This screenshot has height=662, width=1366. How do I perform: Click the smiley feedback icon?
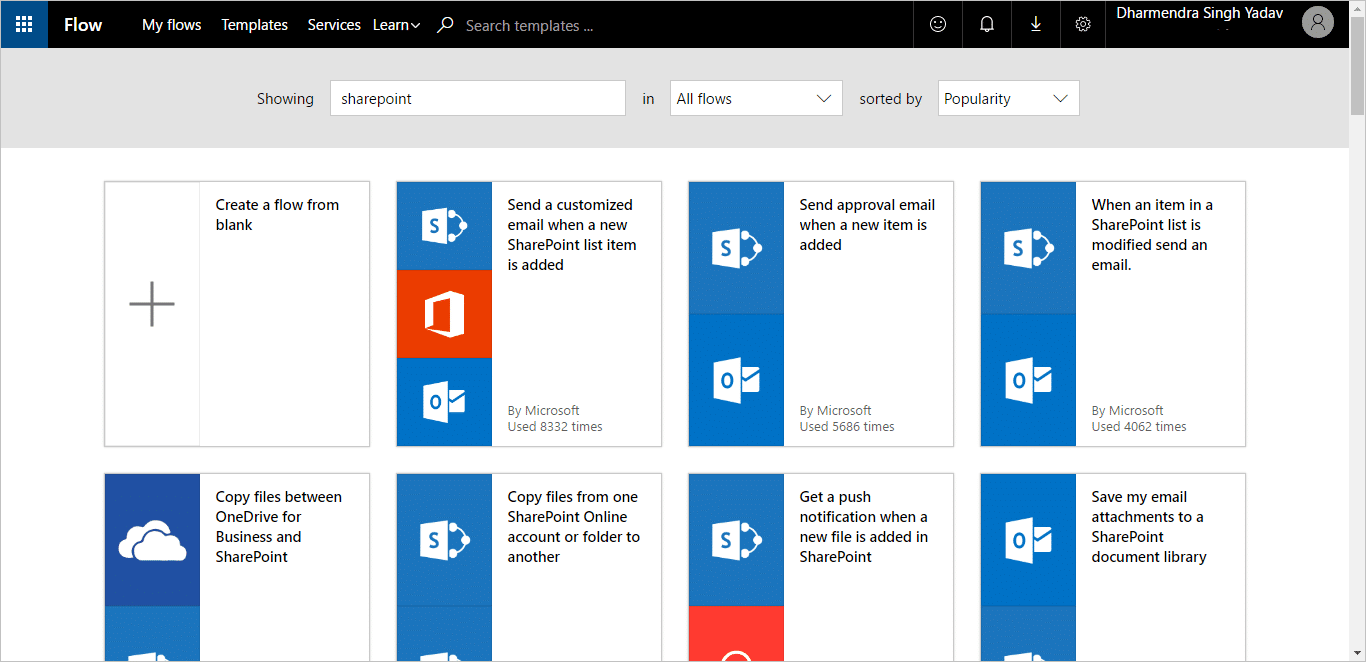[x=938, y=24]
